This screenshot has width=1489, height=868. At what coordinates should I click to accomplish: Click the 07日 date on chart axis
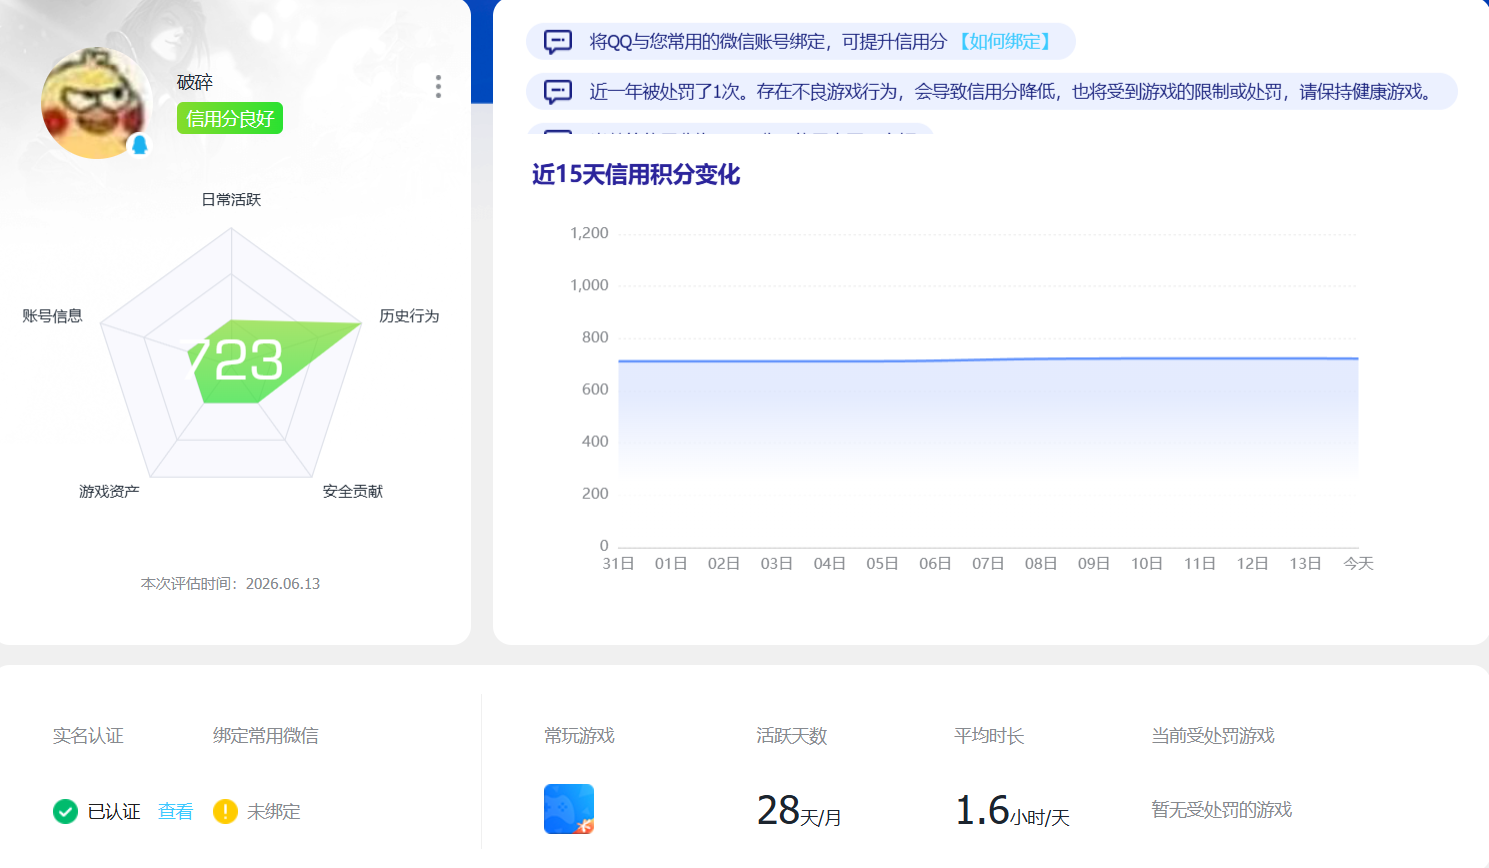(988, 564)
